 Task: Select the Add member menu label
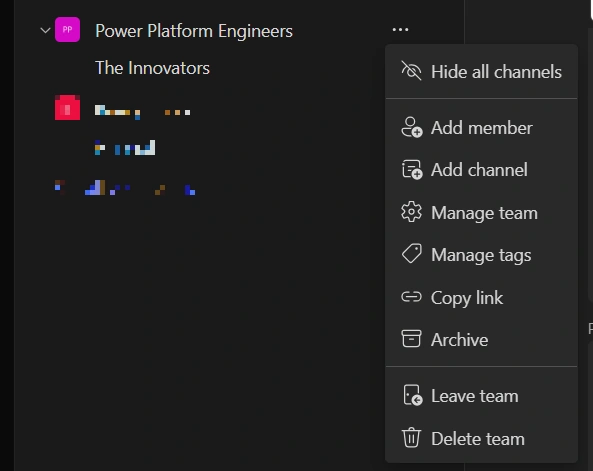[x=481, y=128]
